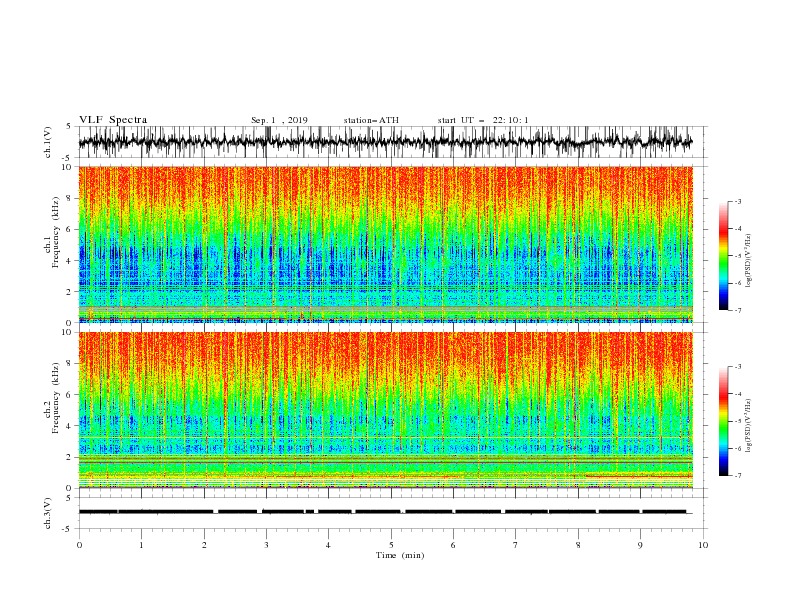The width and height of the screenshot is (792, 612).
Task: Select the "start UT = 22:10:1" text
Action: (x=483, y=120)
